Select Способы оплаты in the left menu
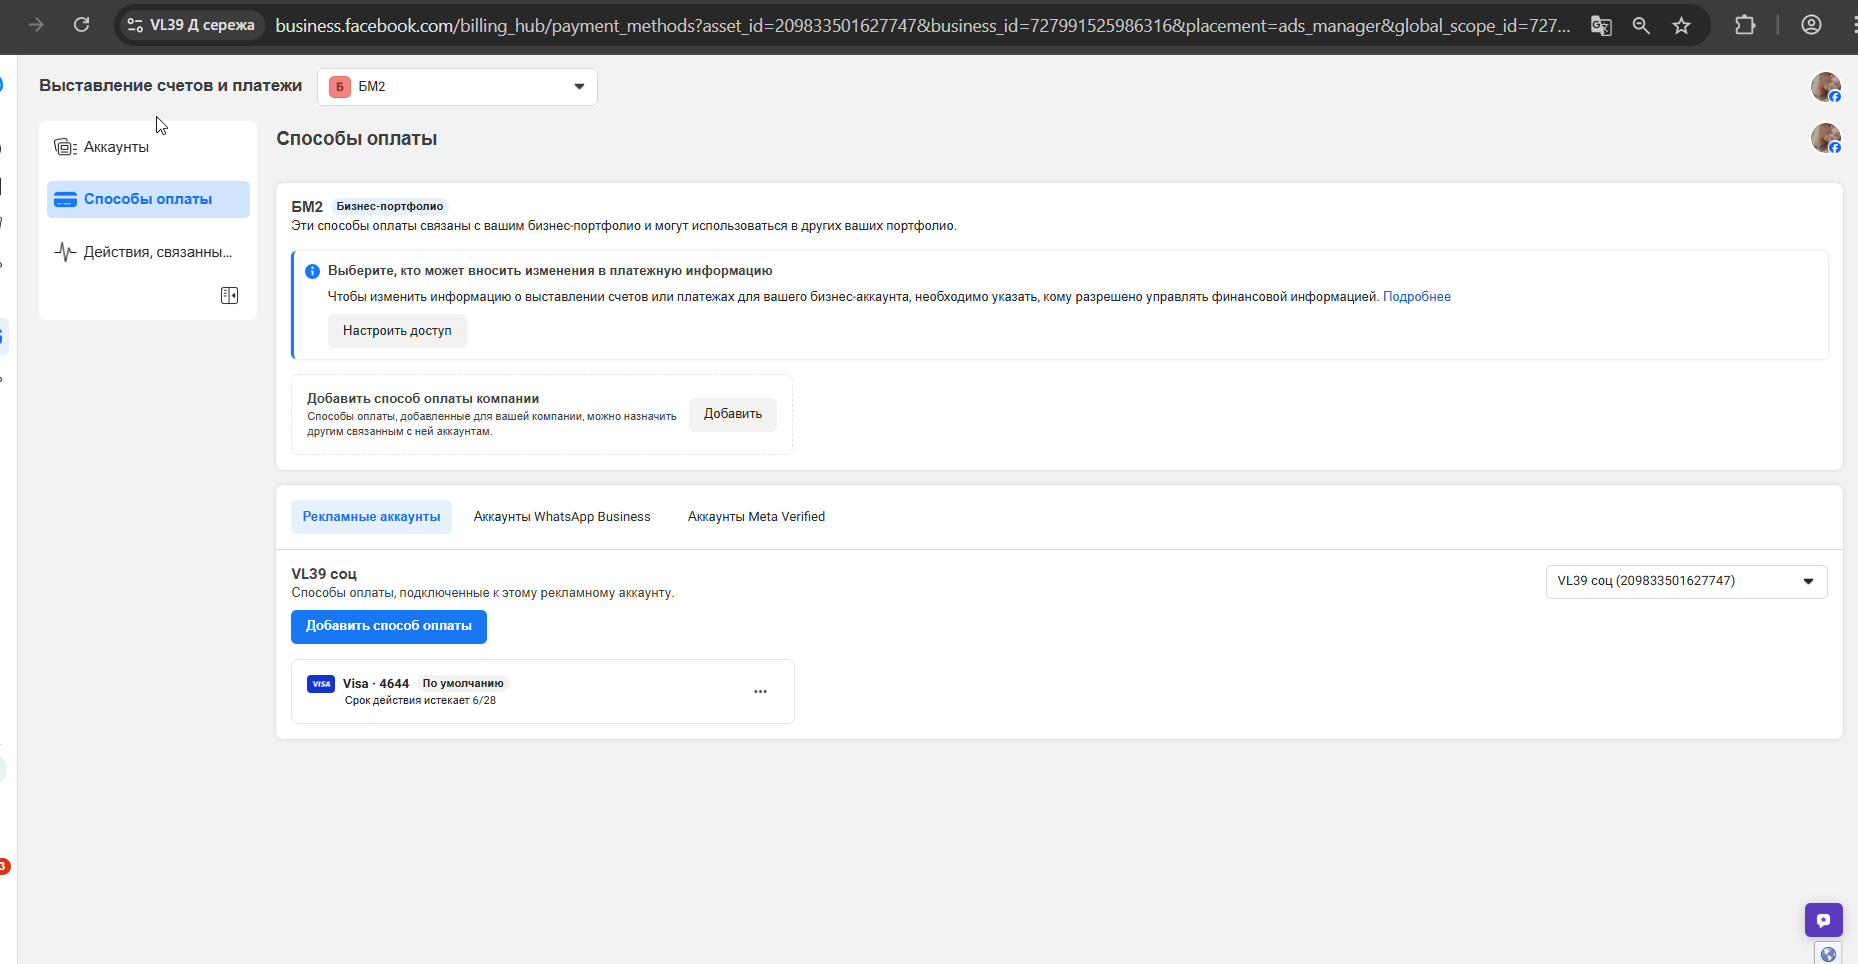The height and width of the screenshot is (964, 1858). tap(148, 199)
